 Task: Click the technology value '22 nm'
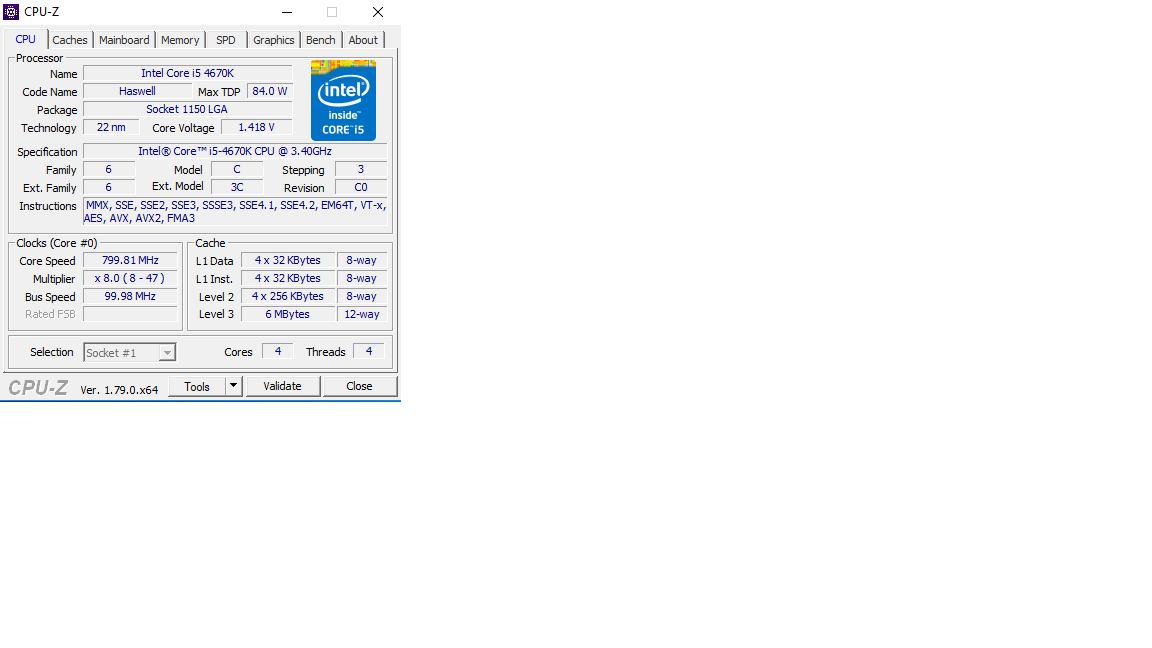click(111, 127)
